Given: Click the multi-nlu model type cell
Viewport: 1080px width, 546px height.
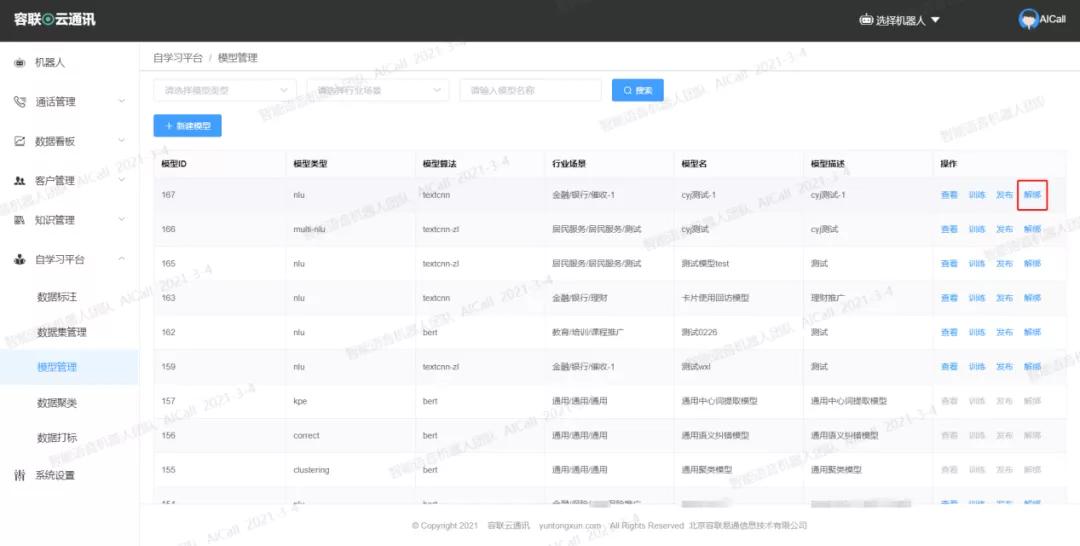Looking at the screenshot, I should [309, 229].
